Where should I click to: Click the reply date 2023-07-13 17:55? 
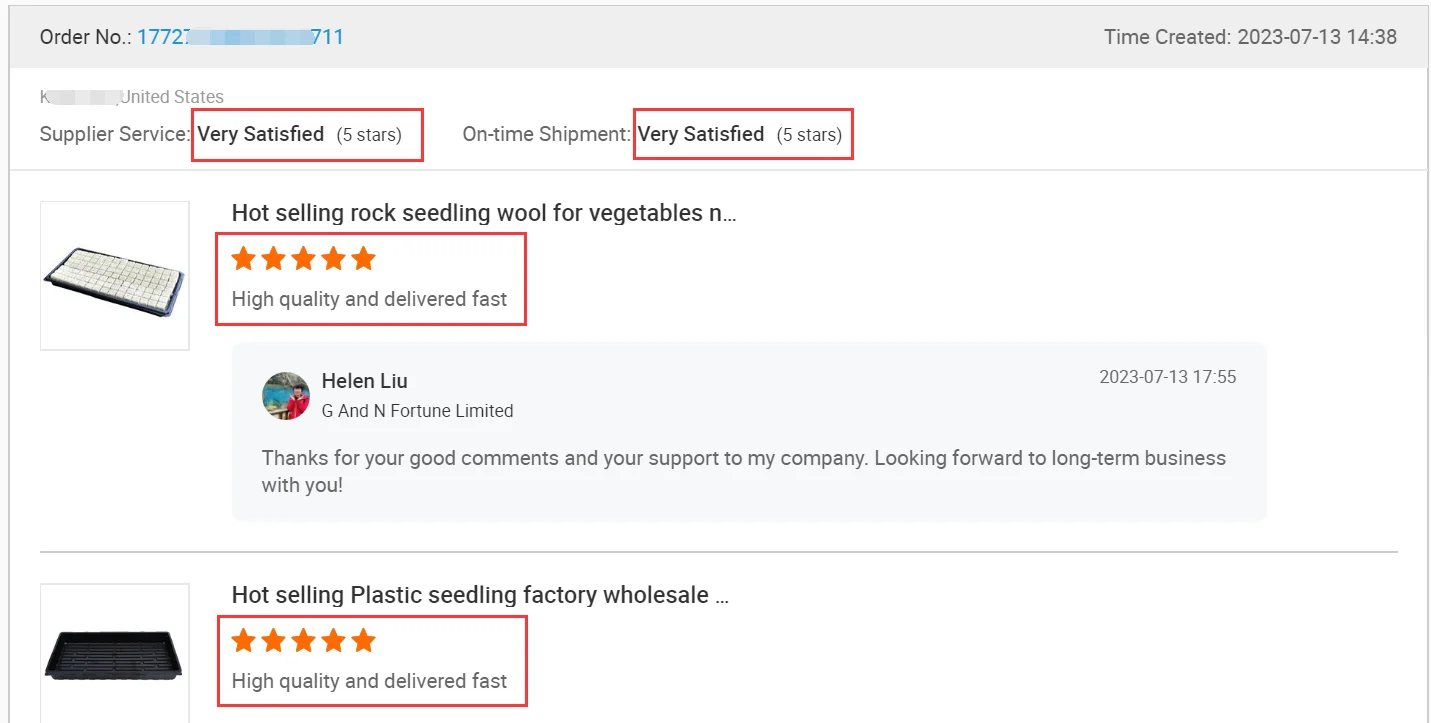point(1167,377)
